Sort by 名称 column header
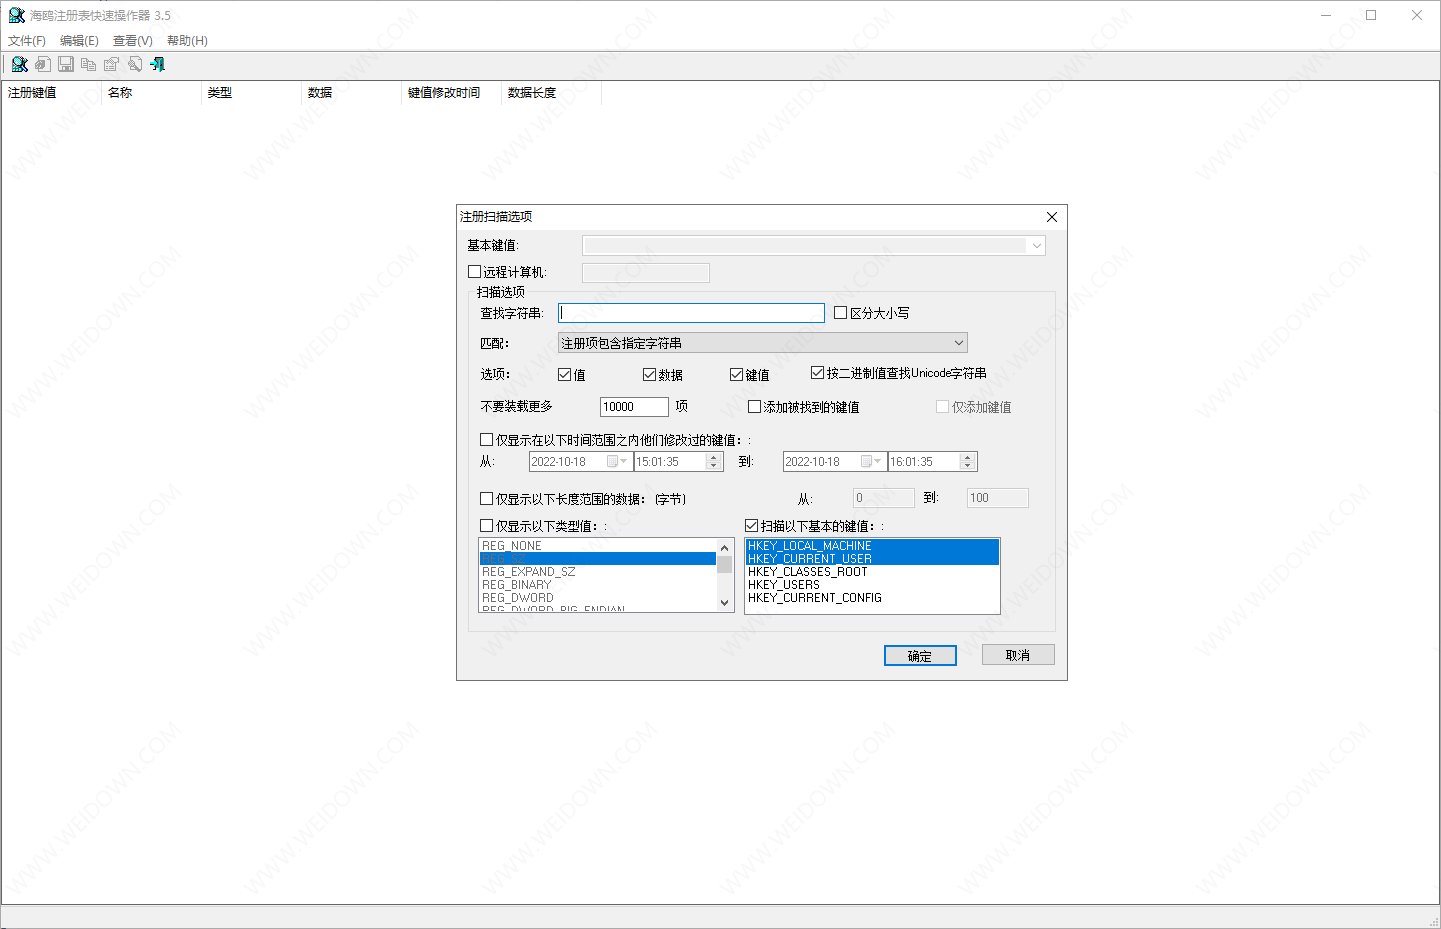The image size is (1441, 929). (x=151, y=92)
